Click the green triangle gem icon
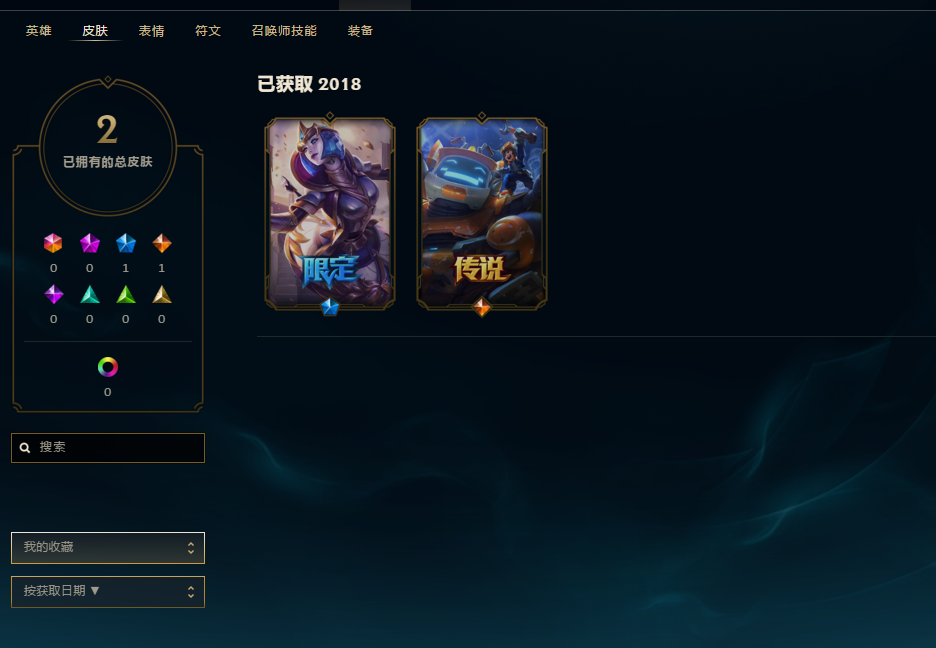This screenshot has width=936, height=648. (x=126, y=294)
